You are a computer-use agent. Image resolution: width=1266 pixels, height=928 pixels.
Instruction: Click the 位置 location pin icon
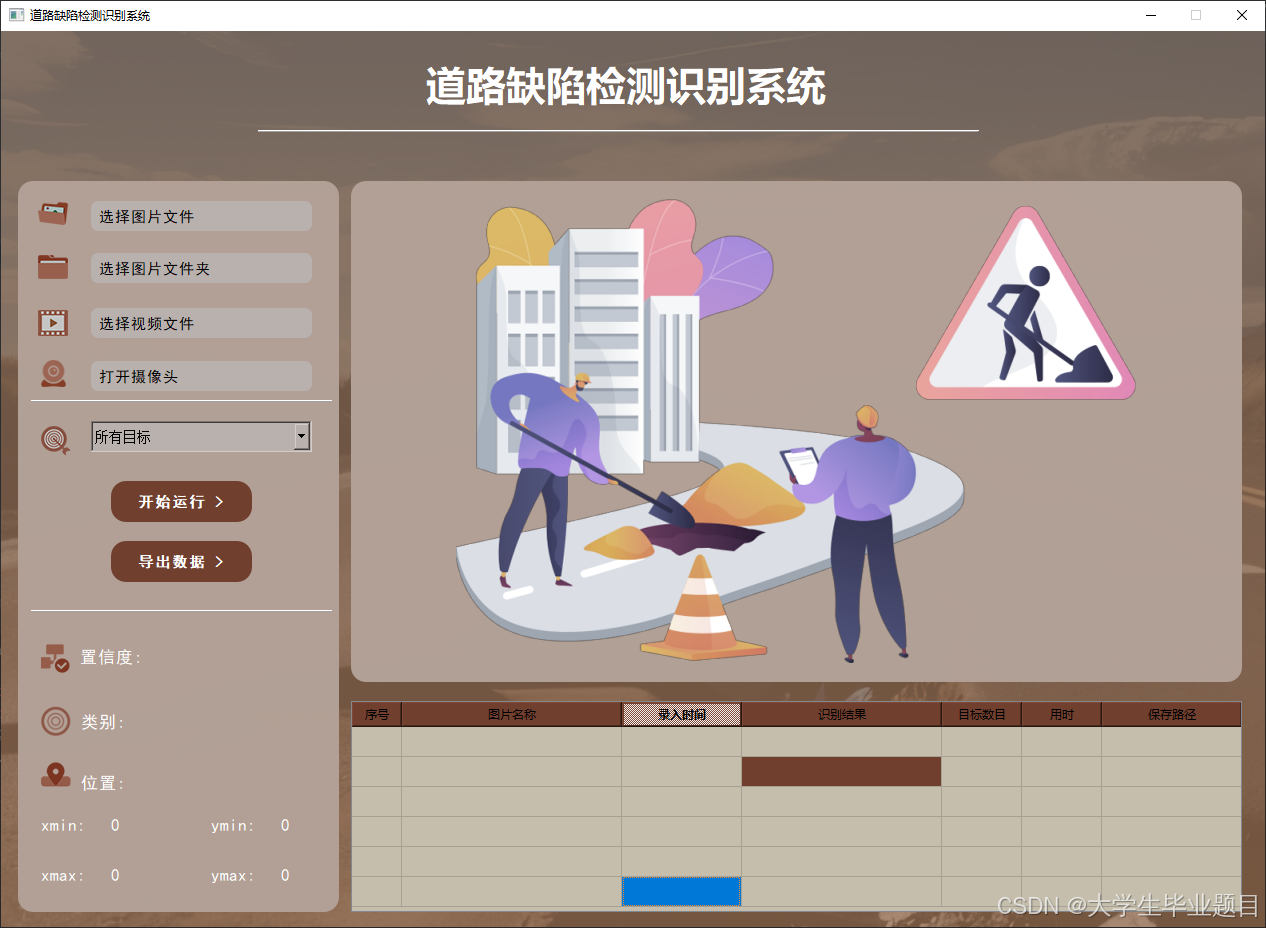point(55,775)
